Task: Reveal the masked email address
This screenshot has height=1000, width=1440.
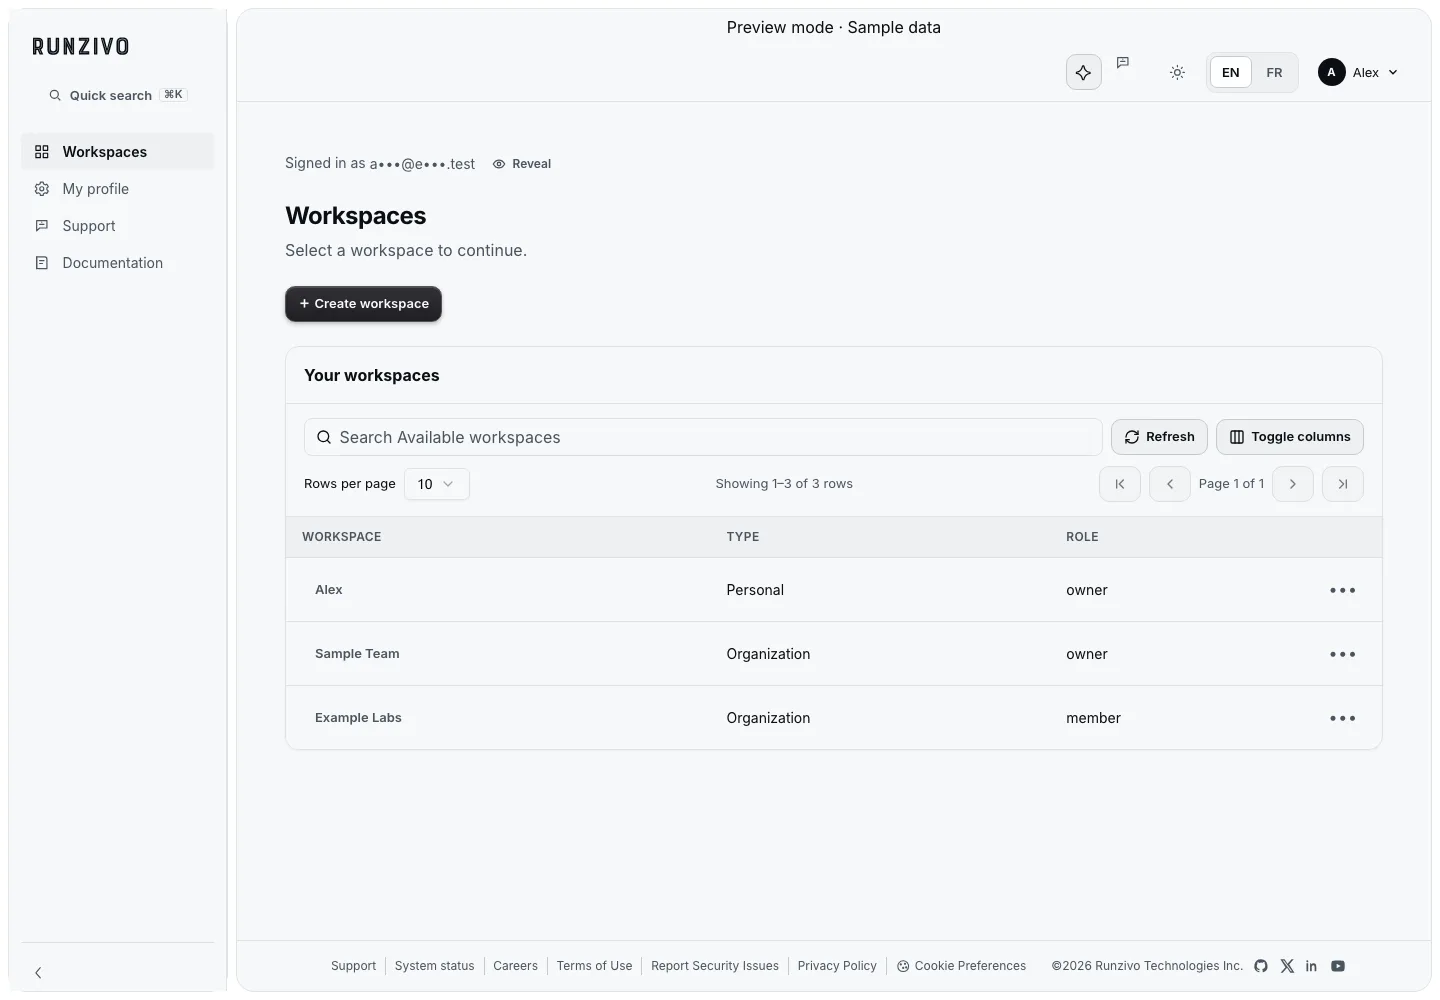Action: (522, 164)
